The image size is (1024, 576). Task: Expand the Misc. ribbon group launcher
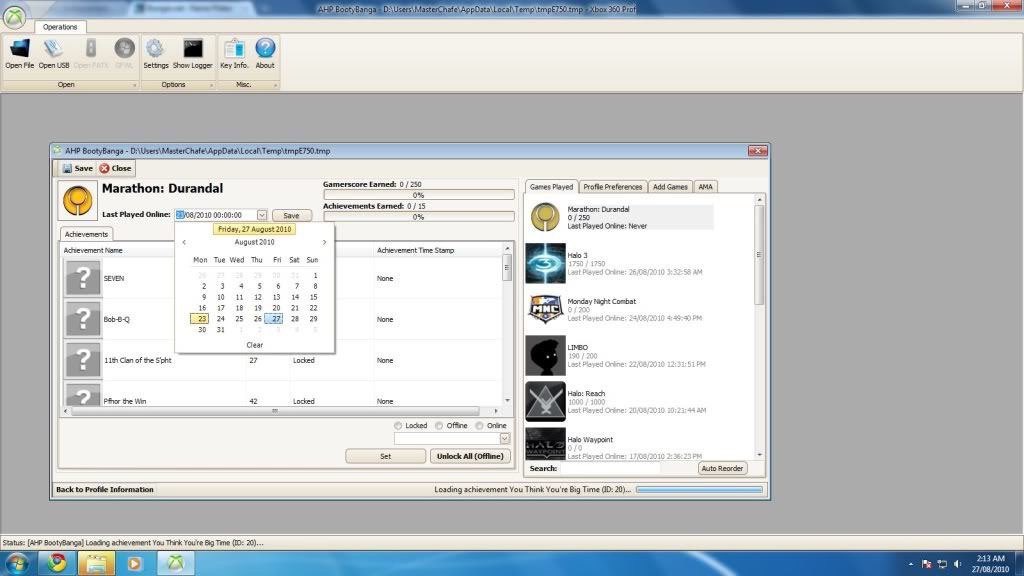pos(275,86)
